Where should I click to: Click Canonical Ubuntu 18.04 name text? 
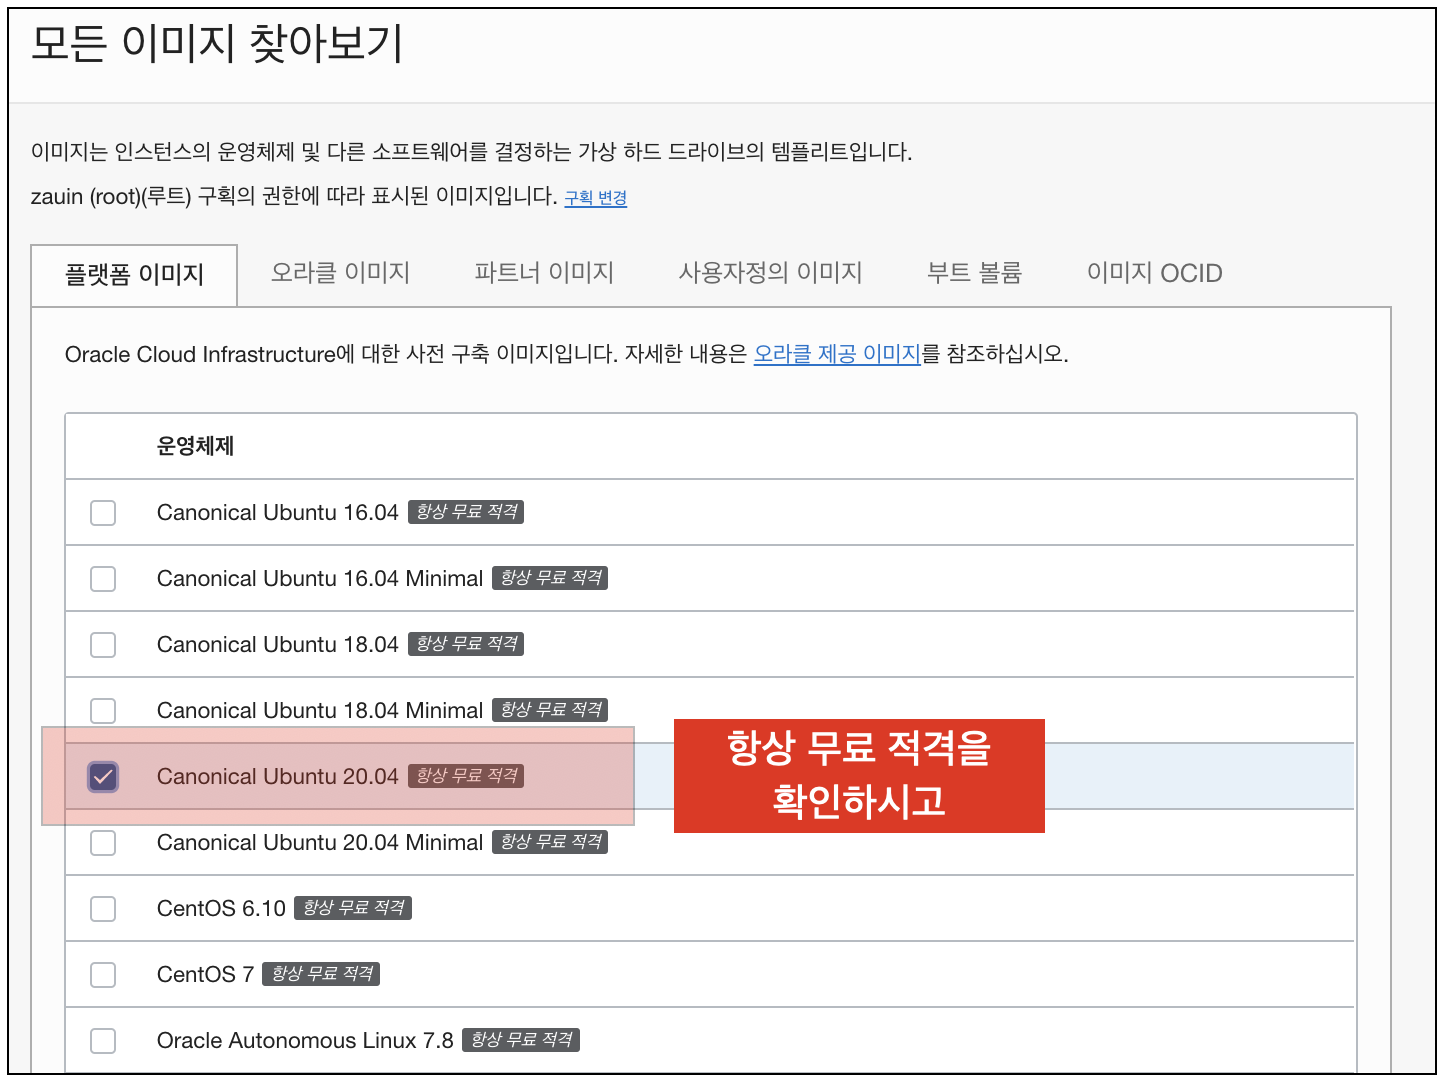pos(278,645)
